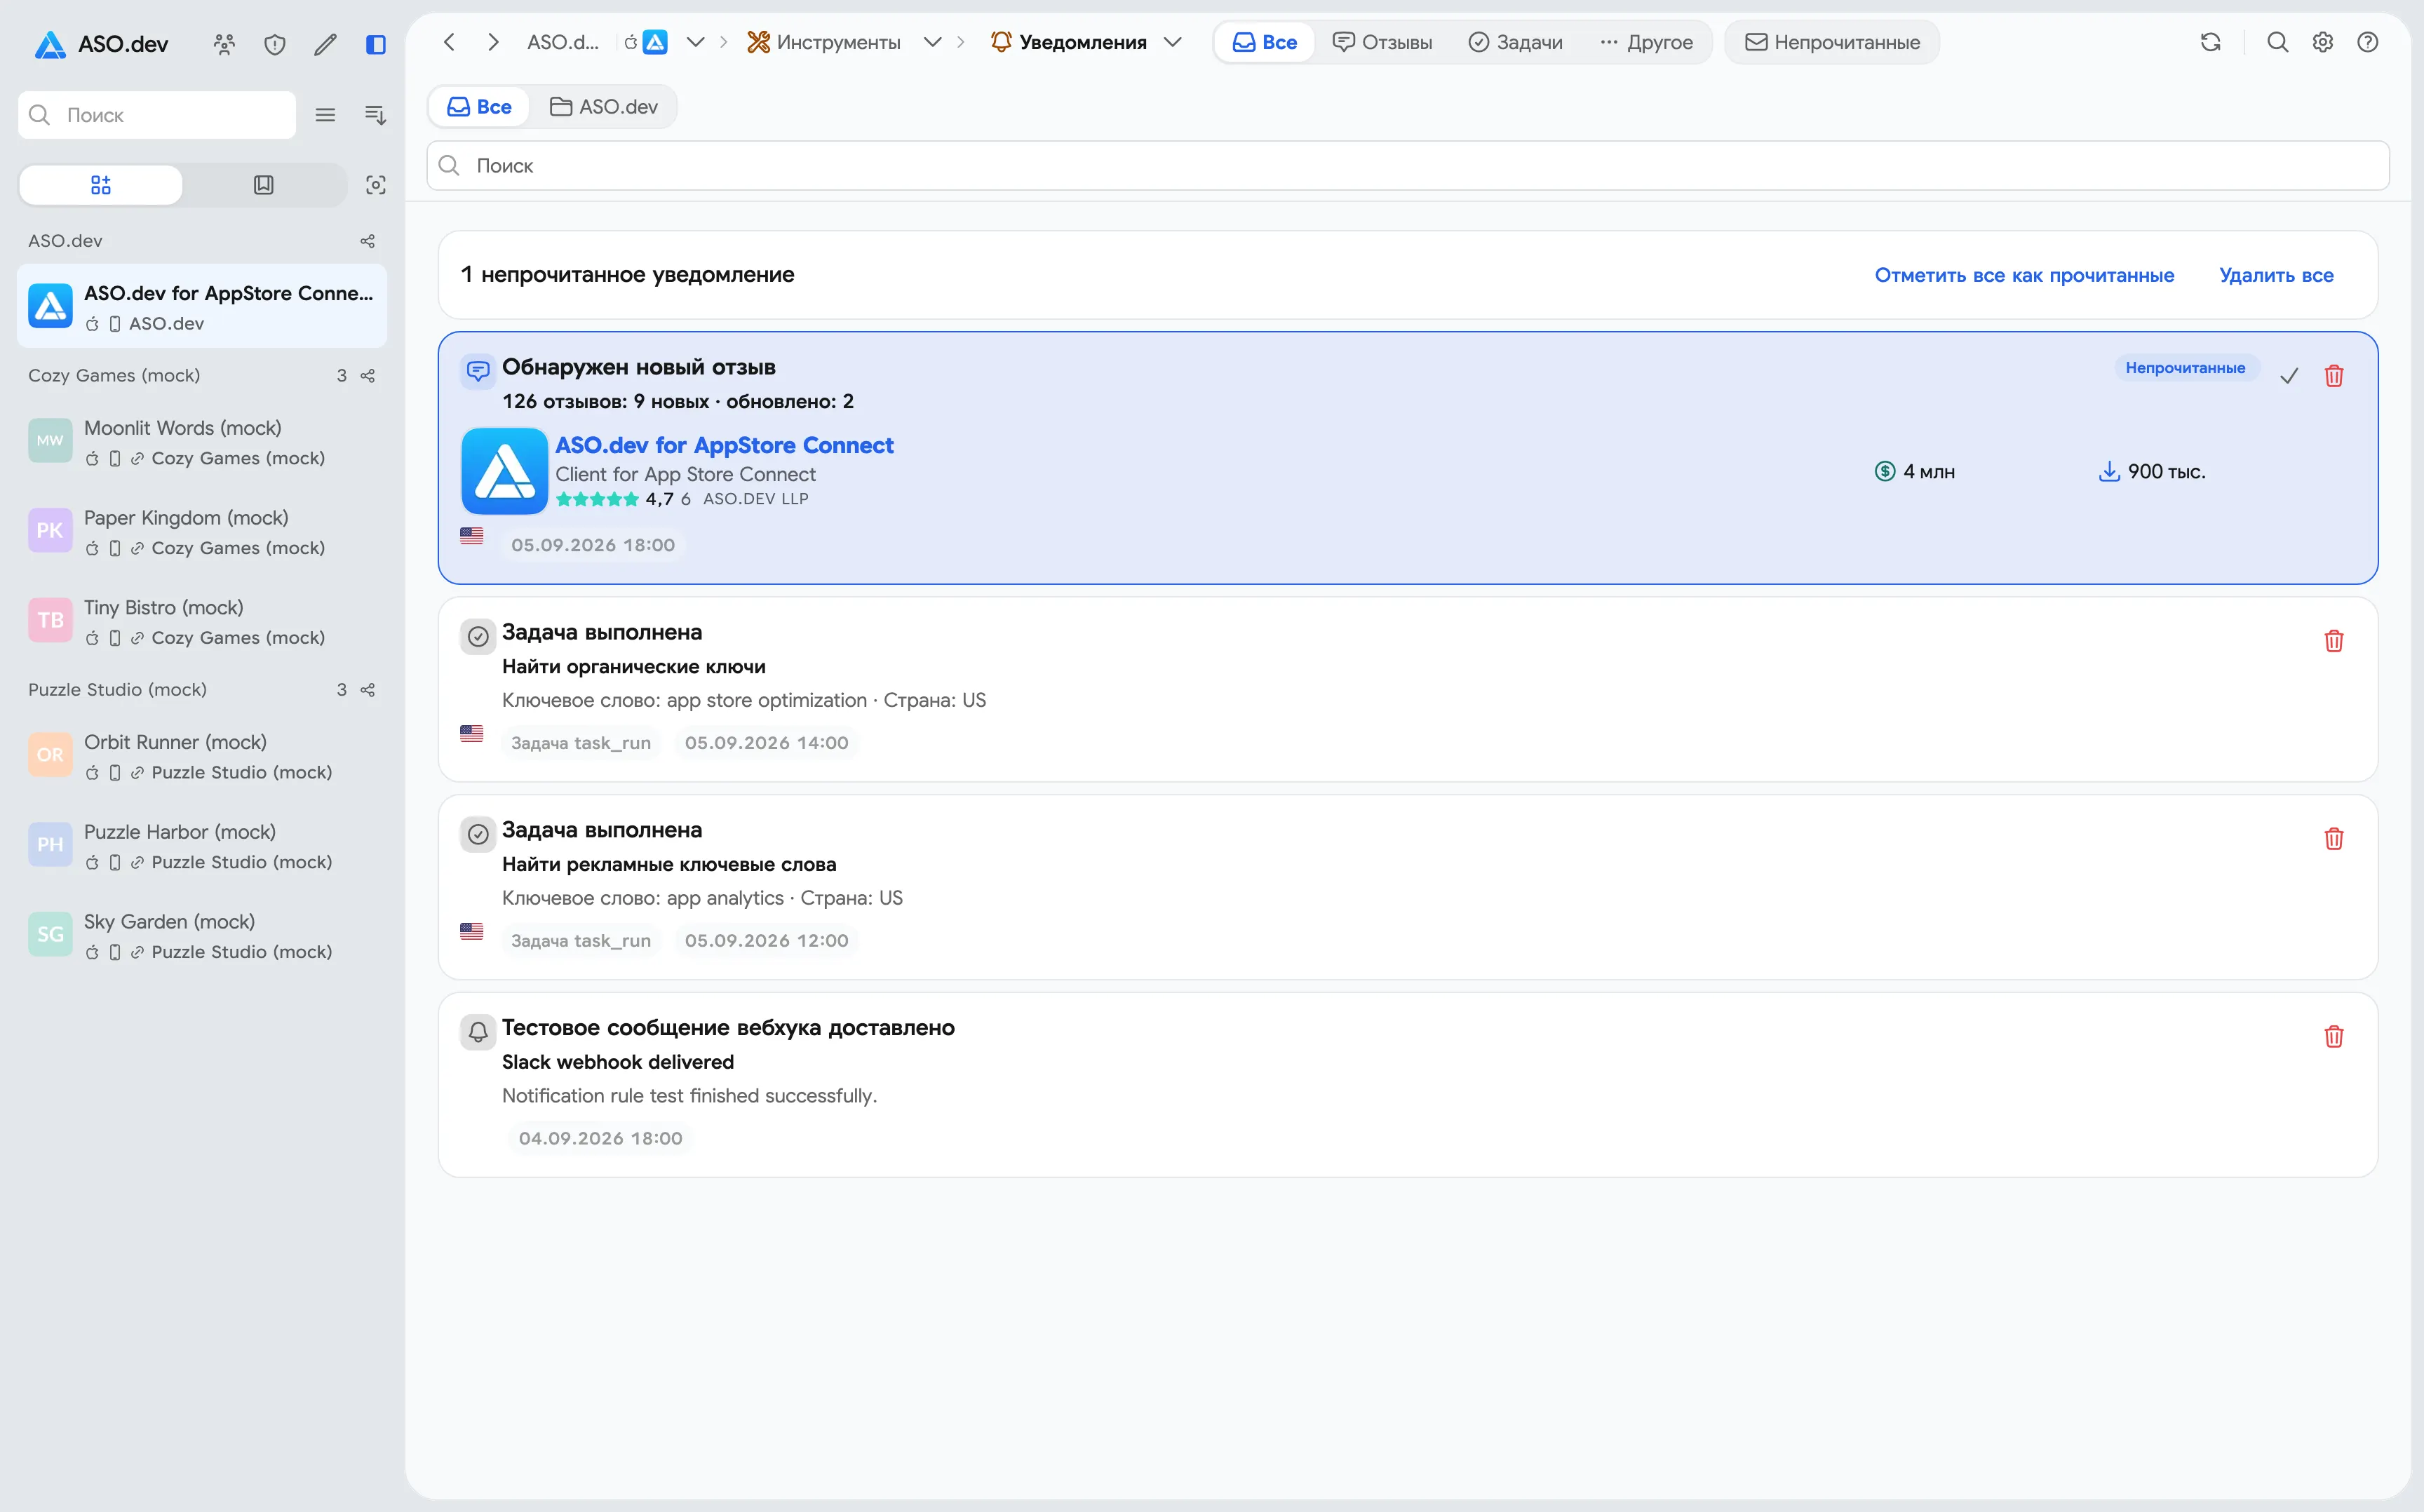
Task: Select the Задачи filter tab
Action: [x=1516, y=42]
